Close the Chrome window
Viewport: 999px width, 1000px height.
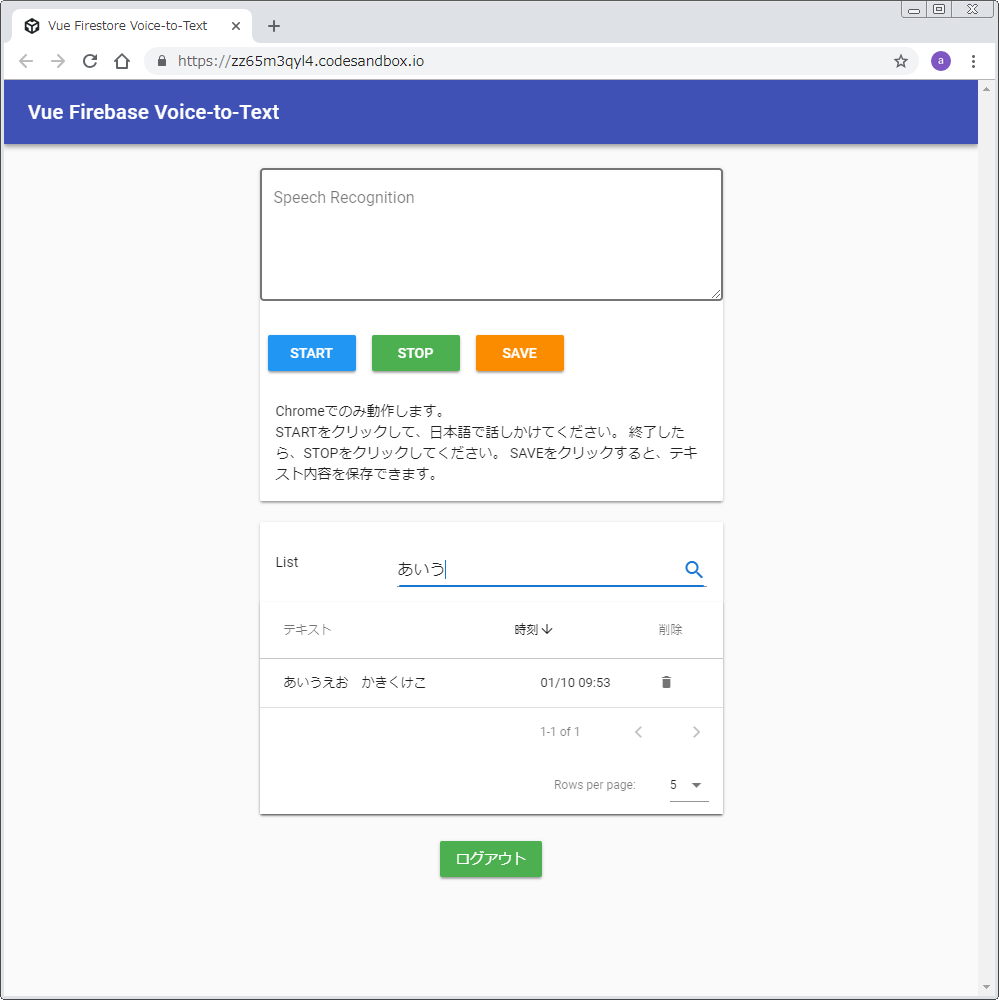(972, 10)
